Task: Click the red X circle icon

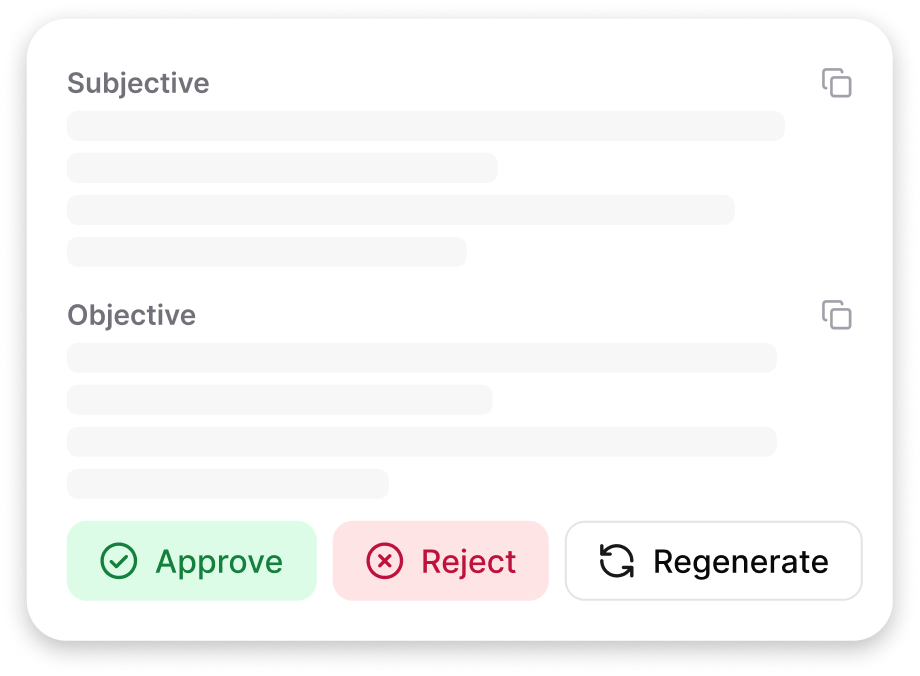Action: 385,561
